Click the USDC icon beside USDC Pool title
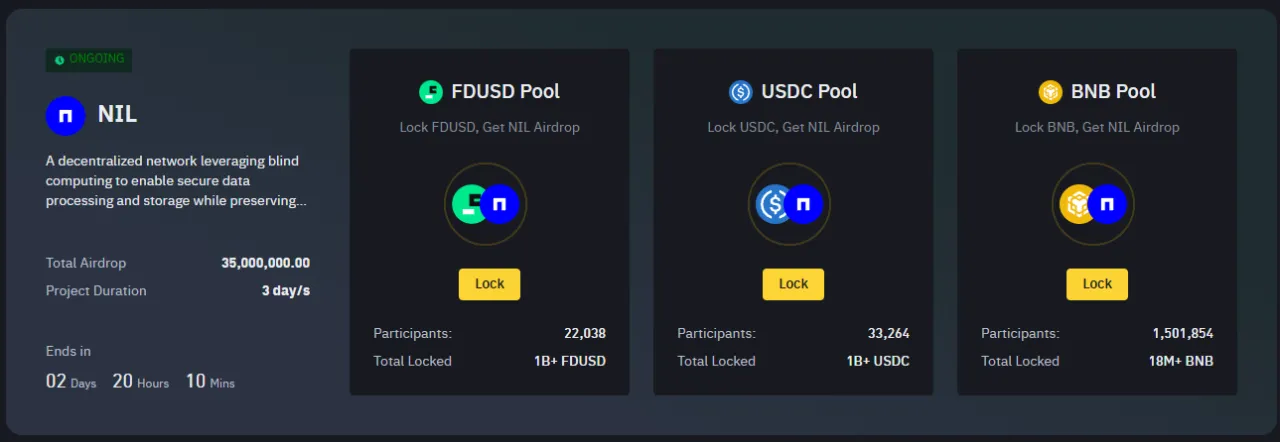This screenshot has height=442, width=1280. click(740, 92)
